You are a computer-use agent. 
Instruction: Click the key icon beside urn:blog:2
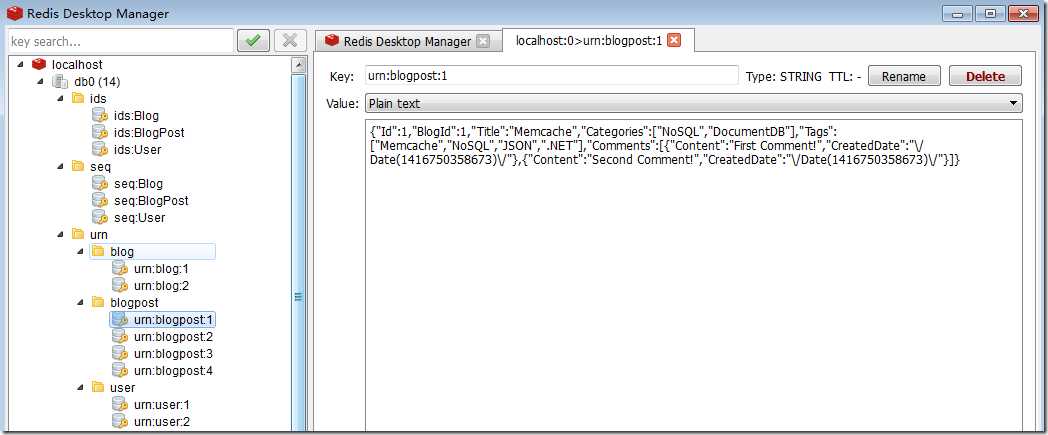click(120, 285)
